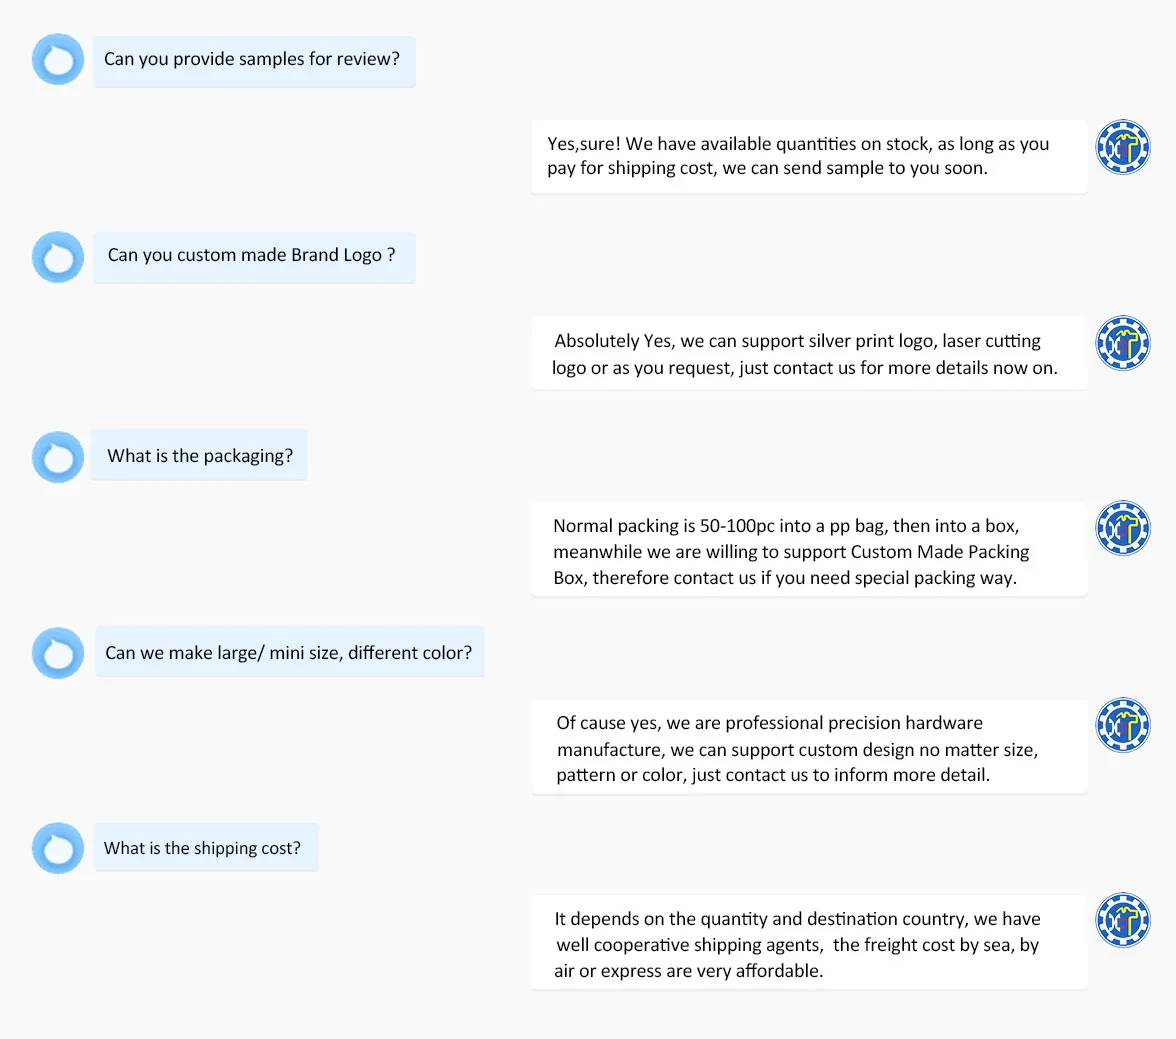Select the "What is the shipping cost?" bubble
The image size is (1176, 1039).
(205, 848)
